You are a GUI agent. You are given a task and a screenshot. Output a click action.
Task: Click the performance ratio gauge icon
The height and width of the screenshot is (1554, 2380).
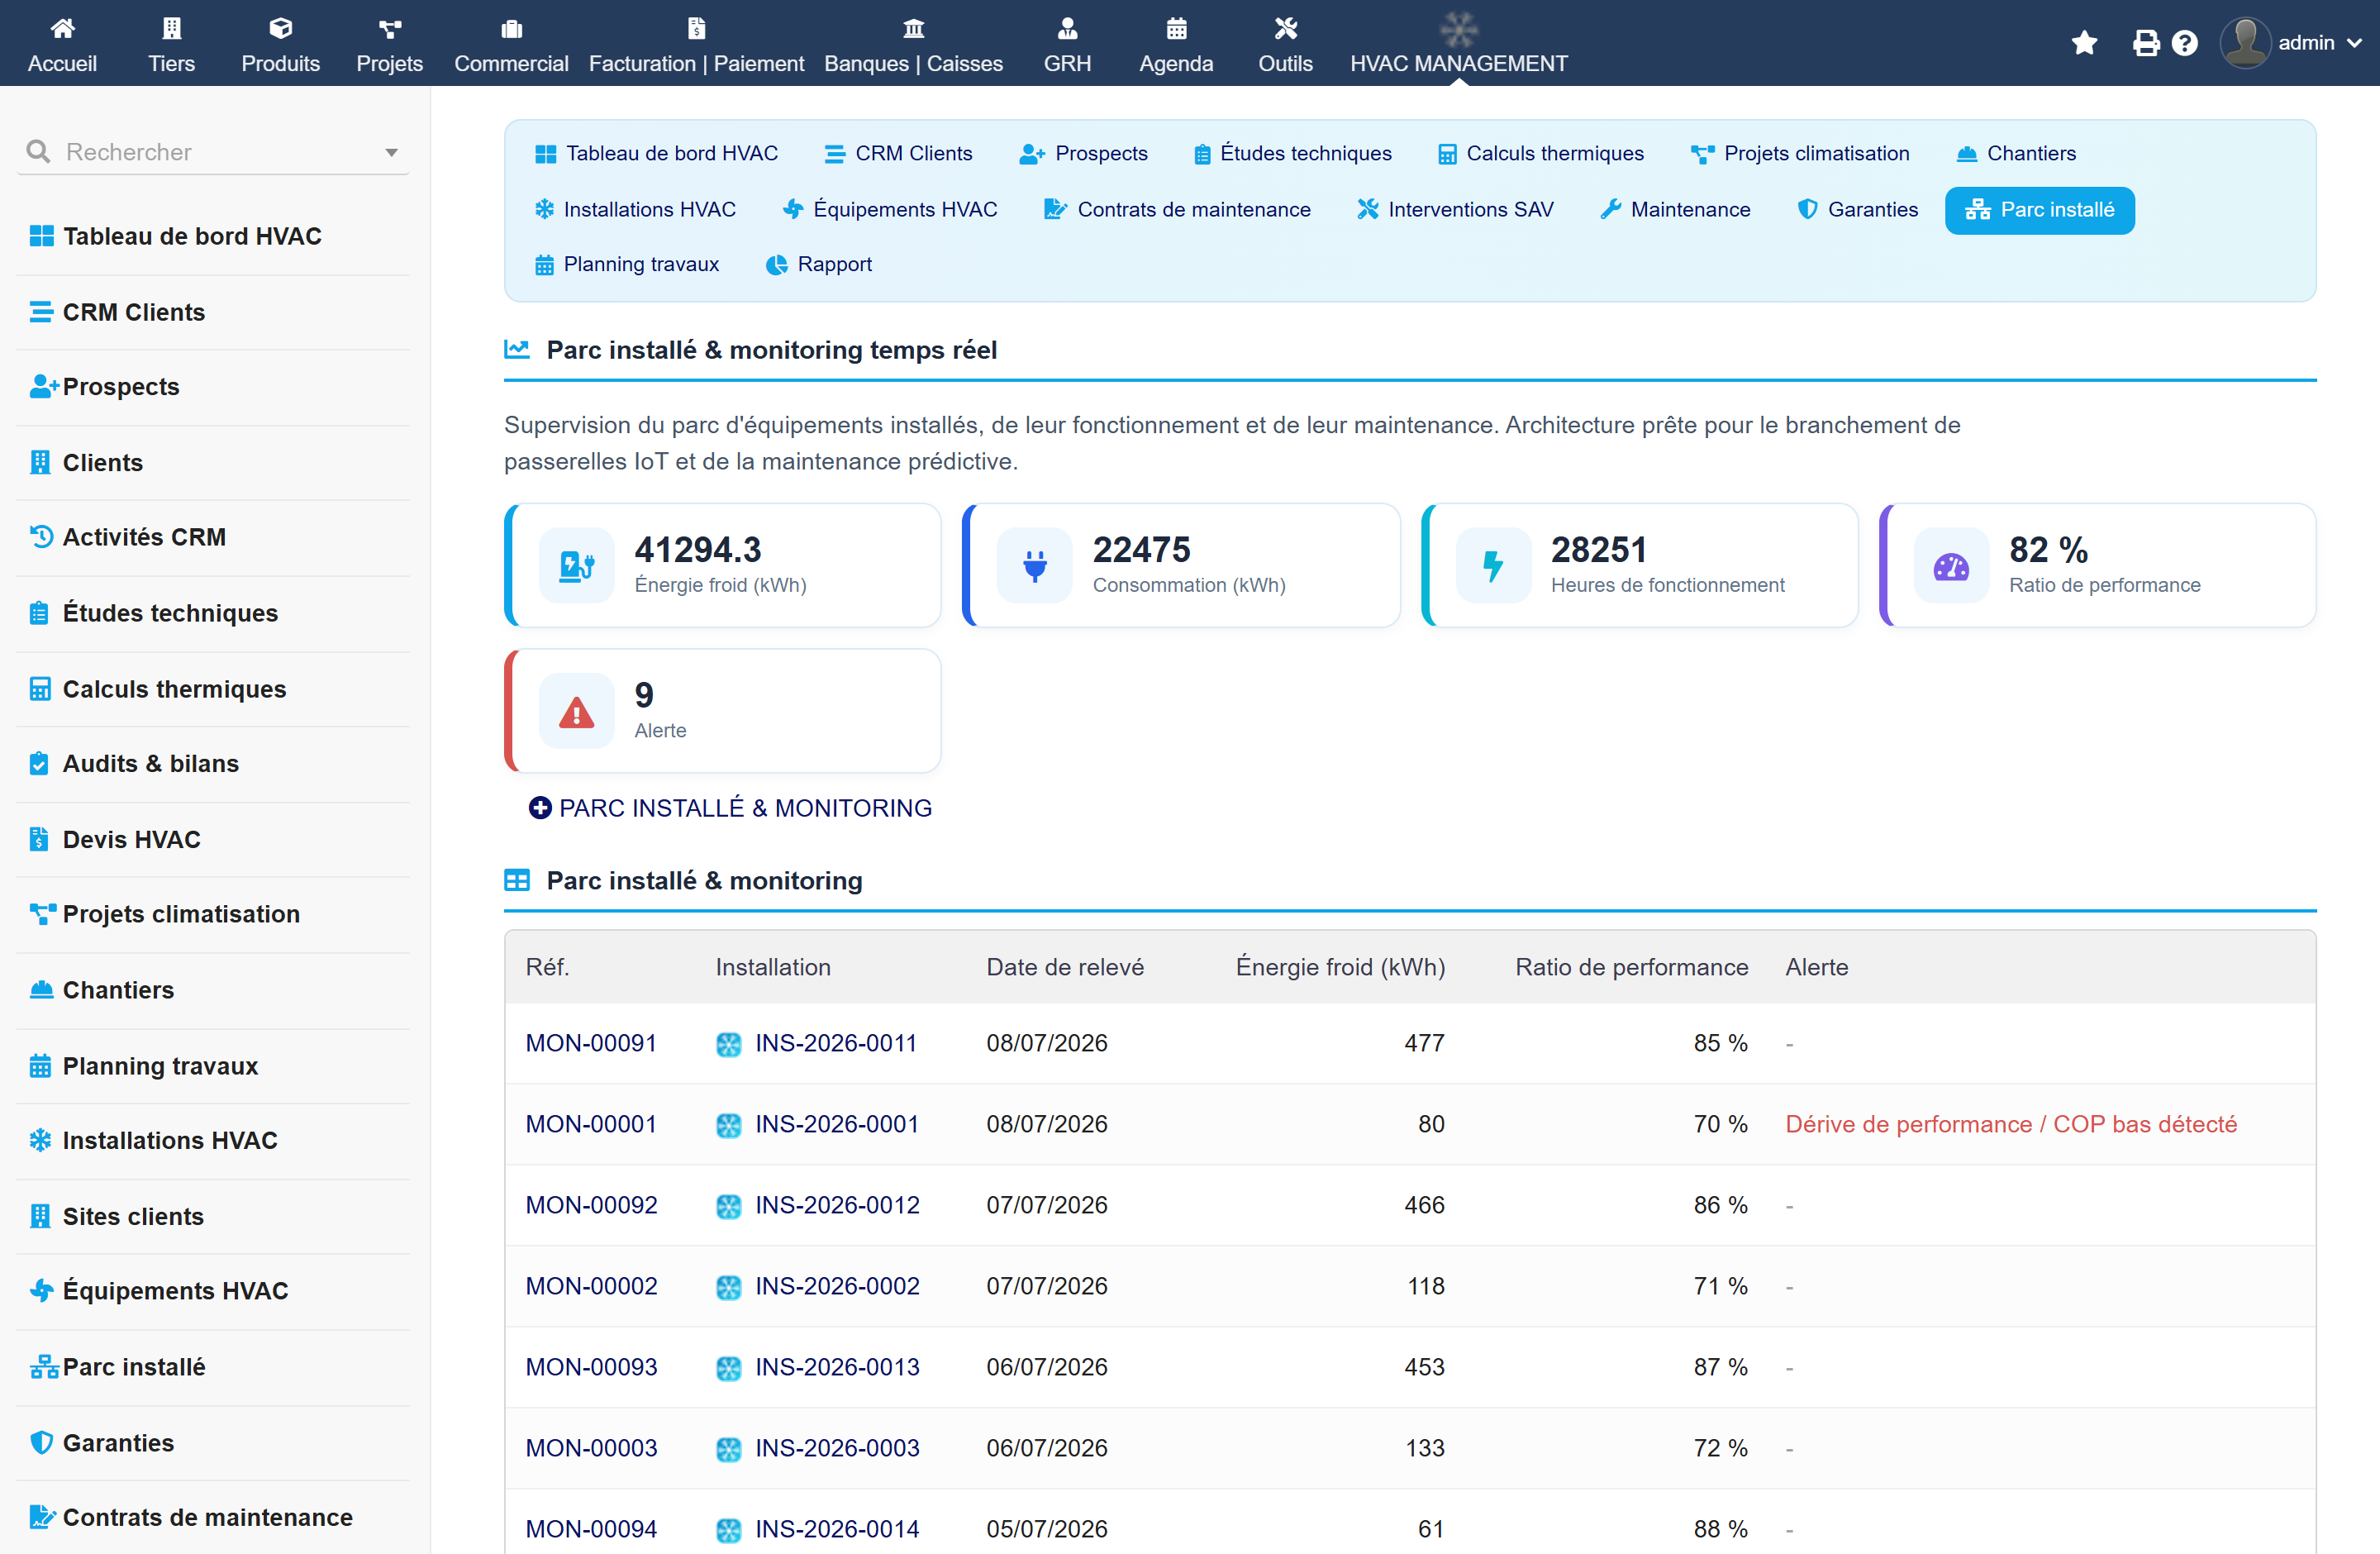(1950, 567)
